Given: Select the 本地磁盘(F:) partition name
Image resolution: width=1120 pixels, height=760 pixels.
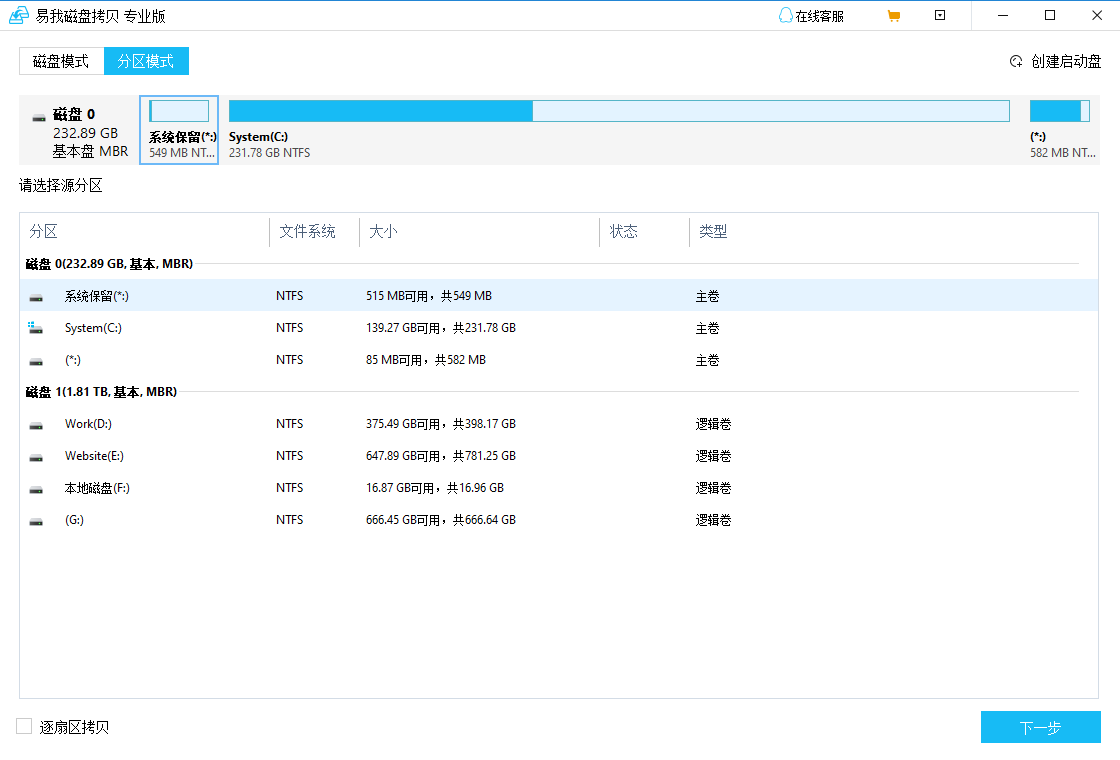Looking at the screenshot, I should tap(97, 488).
